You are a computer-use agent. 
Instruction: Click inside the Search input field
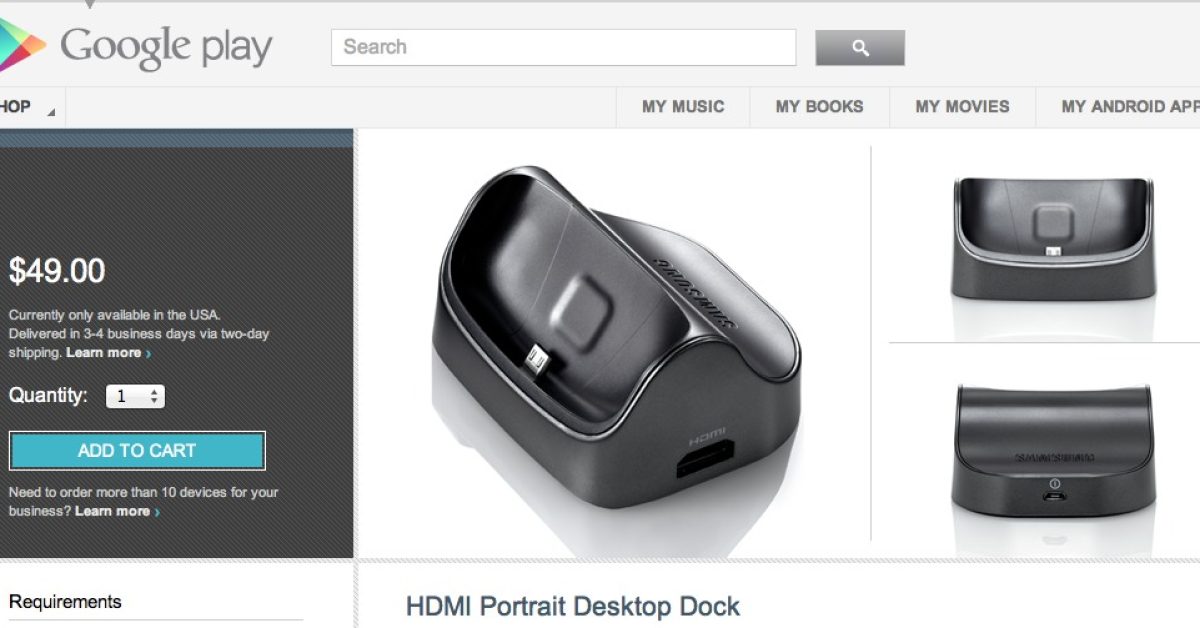click(x=564, y=47)
